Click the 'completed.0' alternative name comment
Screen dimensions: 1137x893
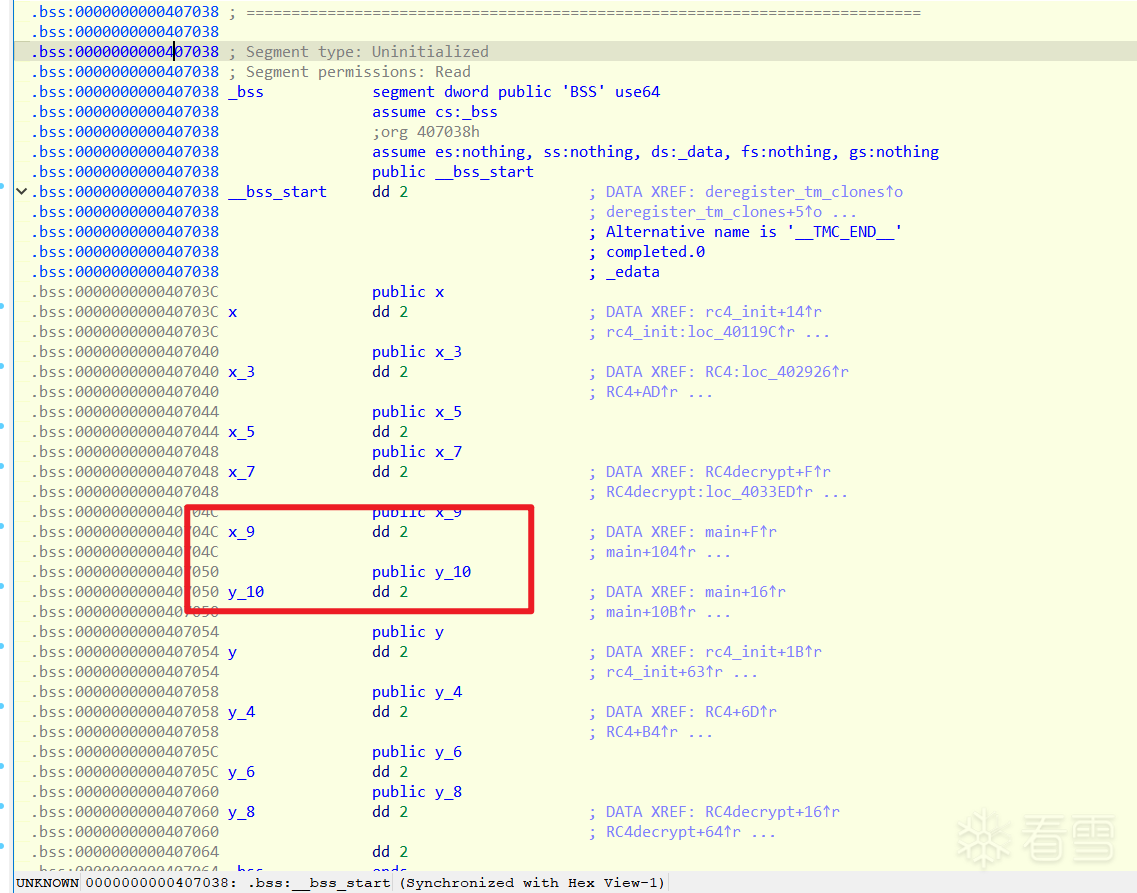tap(656, 252)
